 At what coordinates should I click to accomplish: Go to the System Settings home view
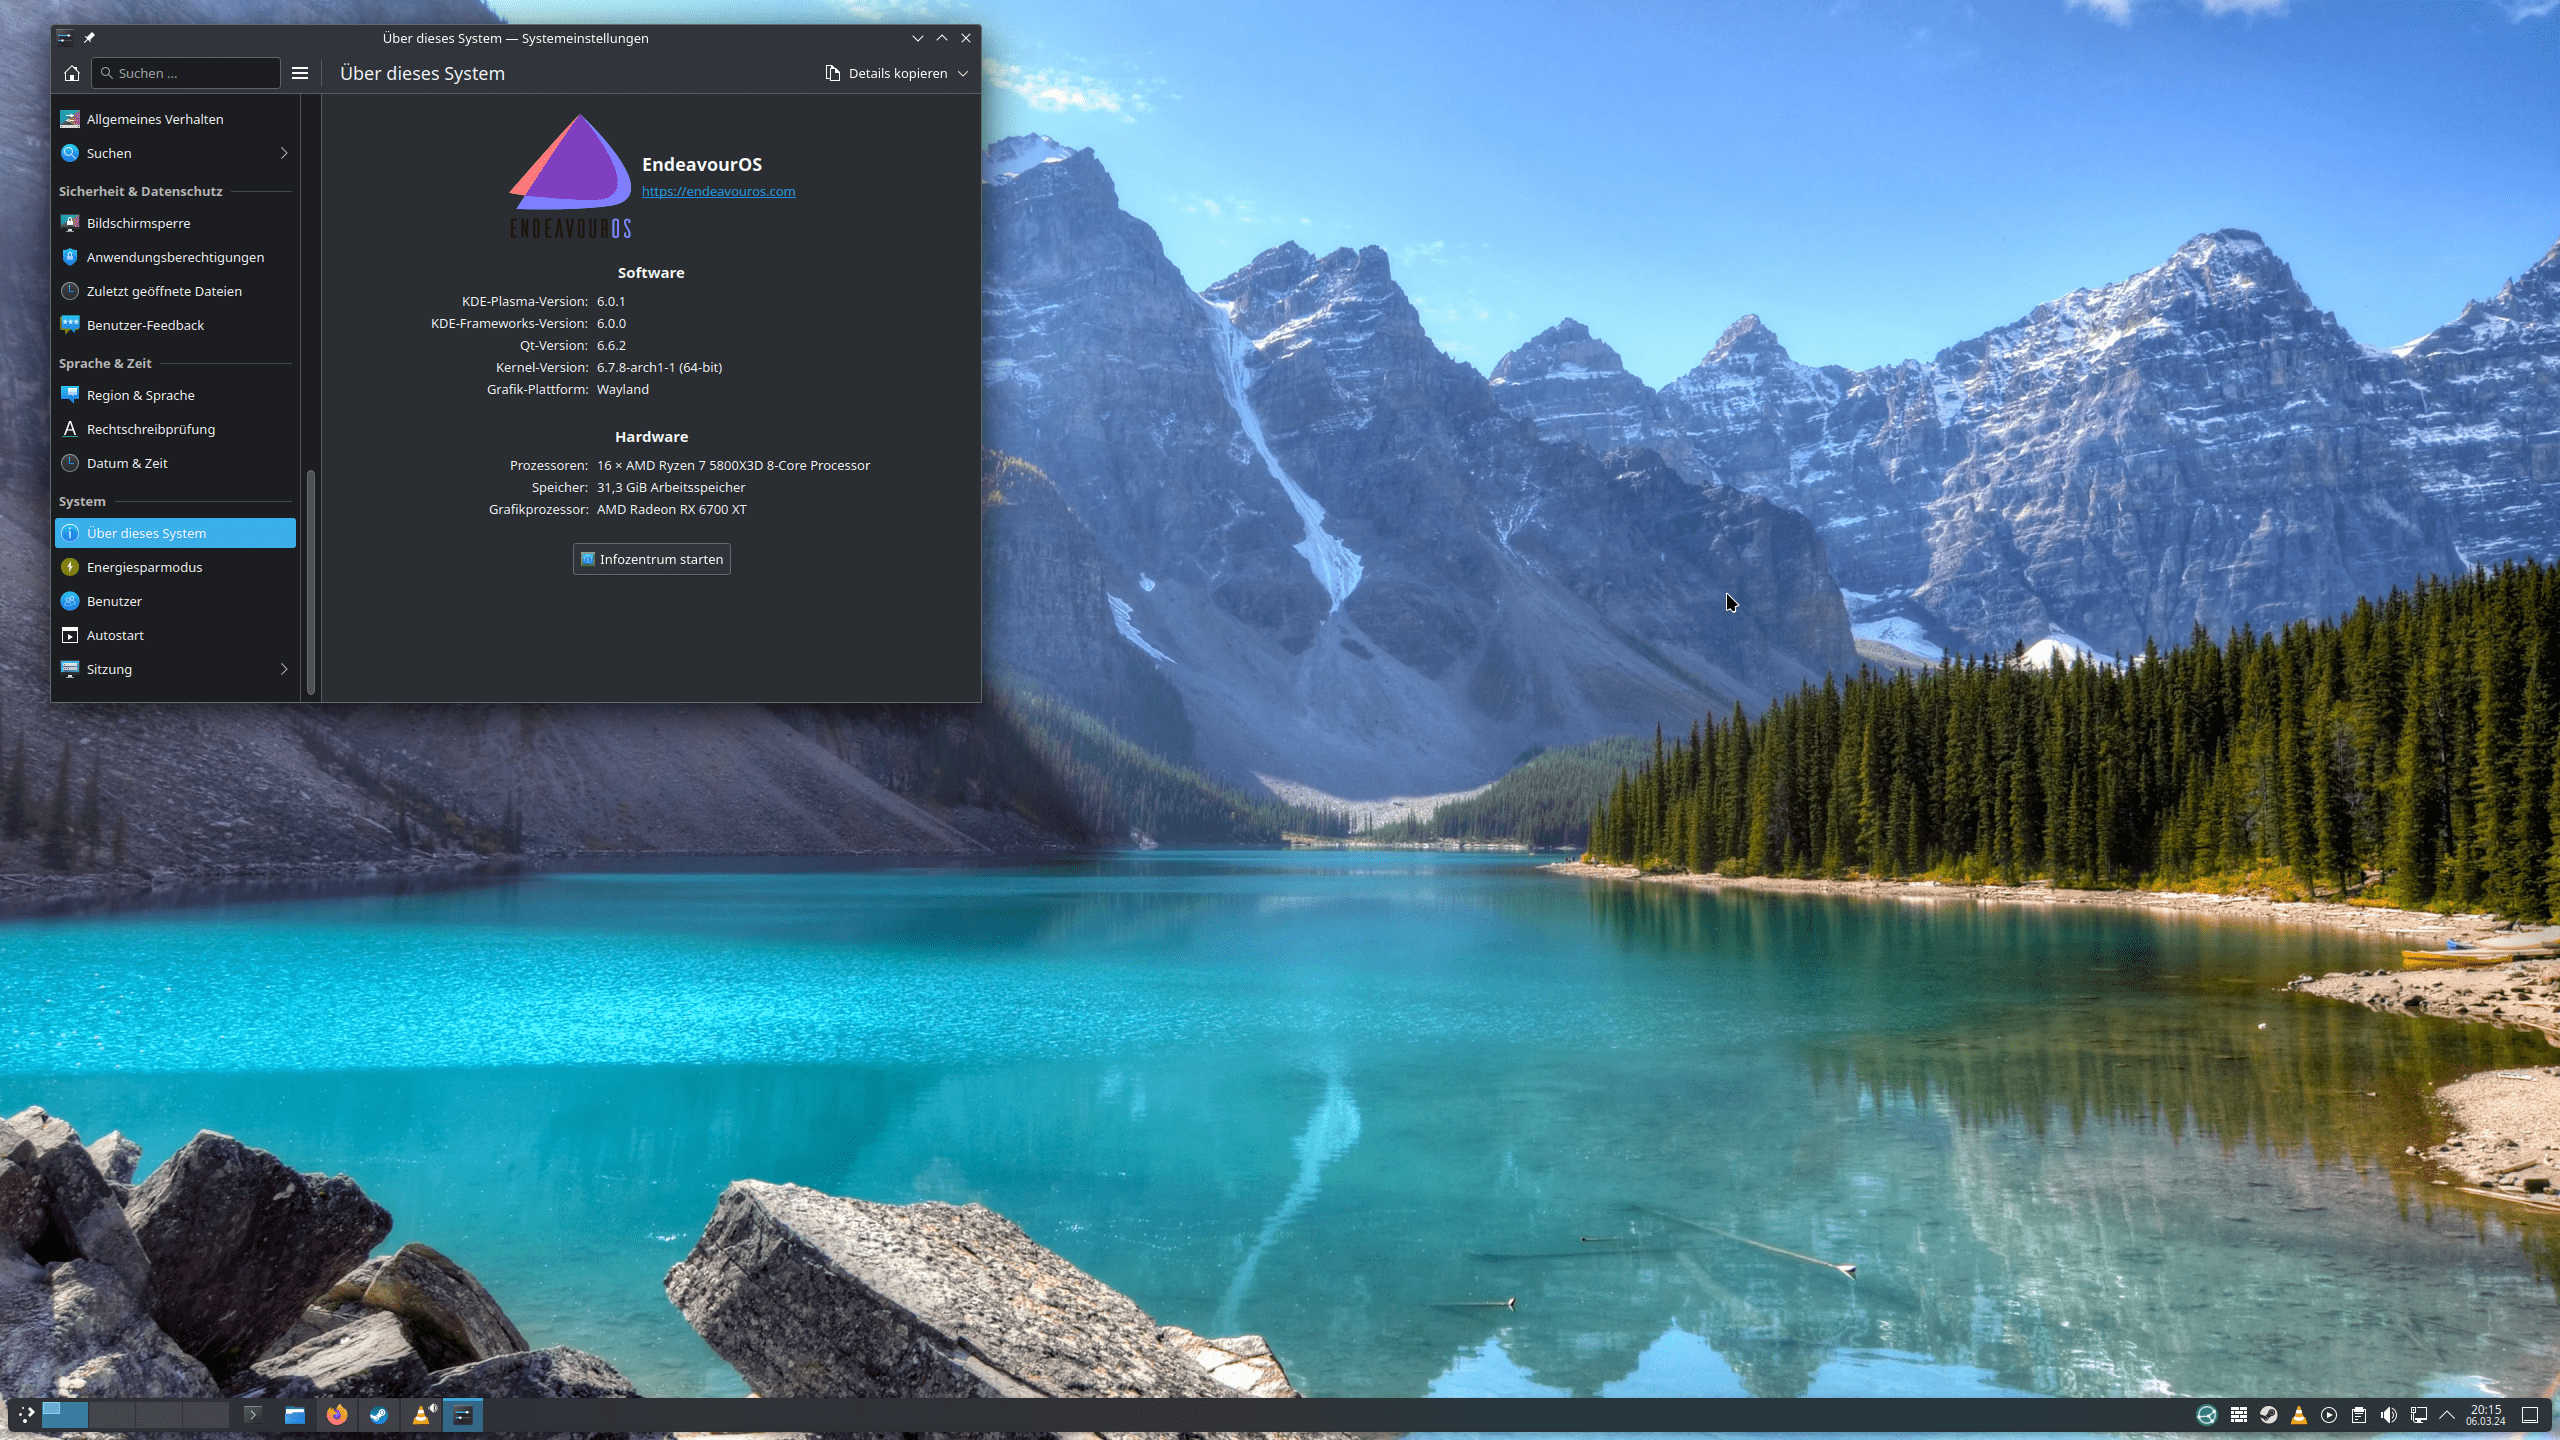(x=71, y=73)
